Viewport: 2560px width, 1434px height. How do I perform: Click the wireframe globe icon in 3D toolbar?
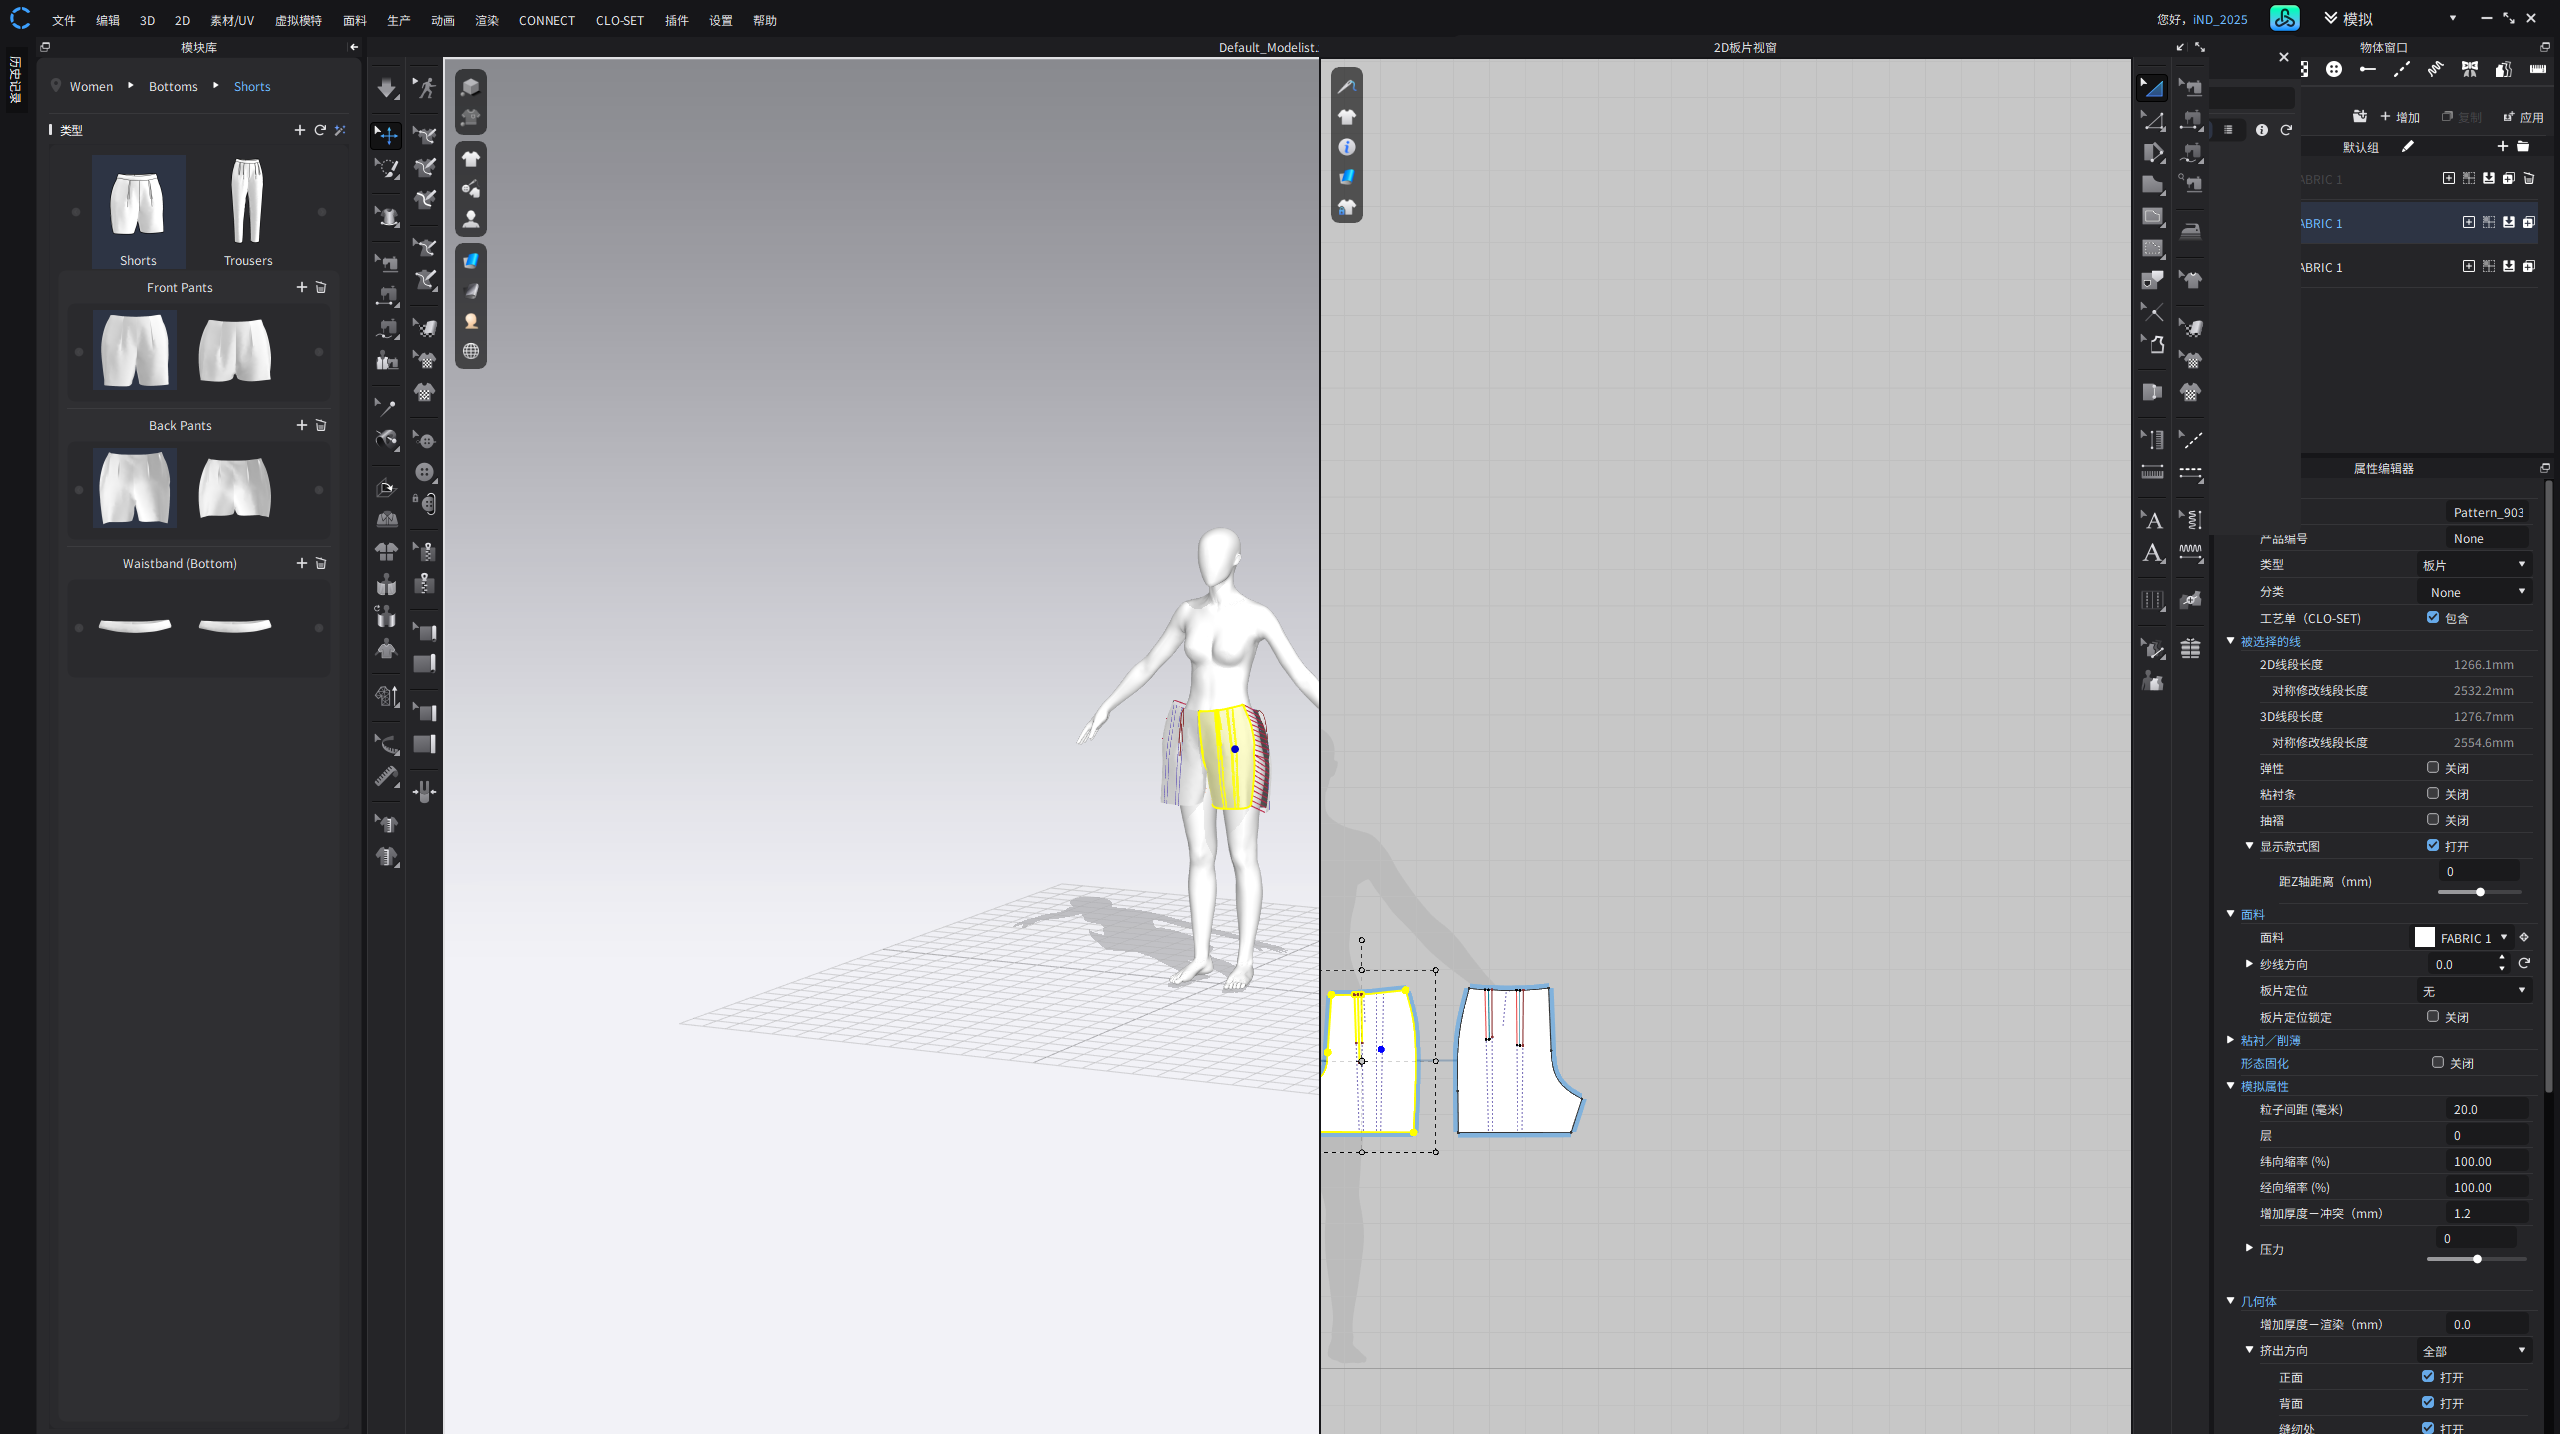(x=471, y=351)
